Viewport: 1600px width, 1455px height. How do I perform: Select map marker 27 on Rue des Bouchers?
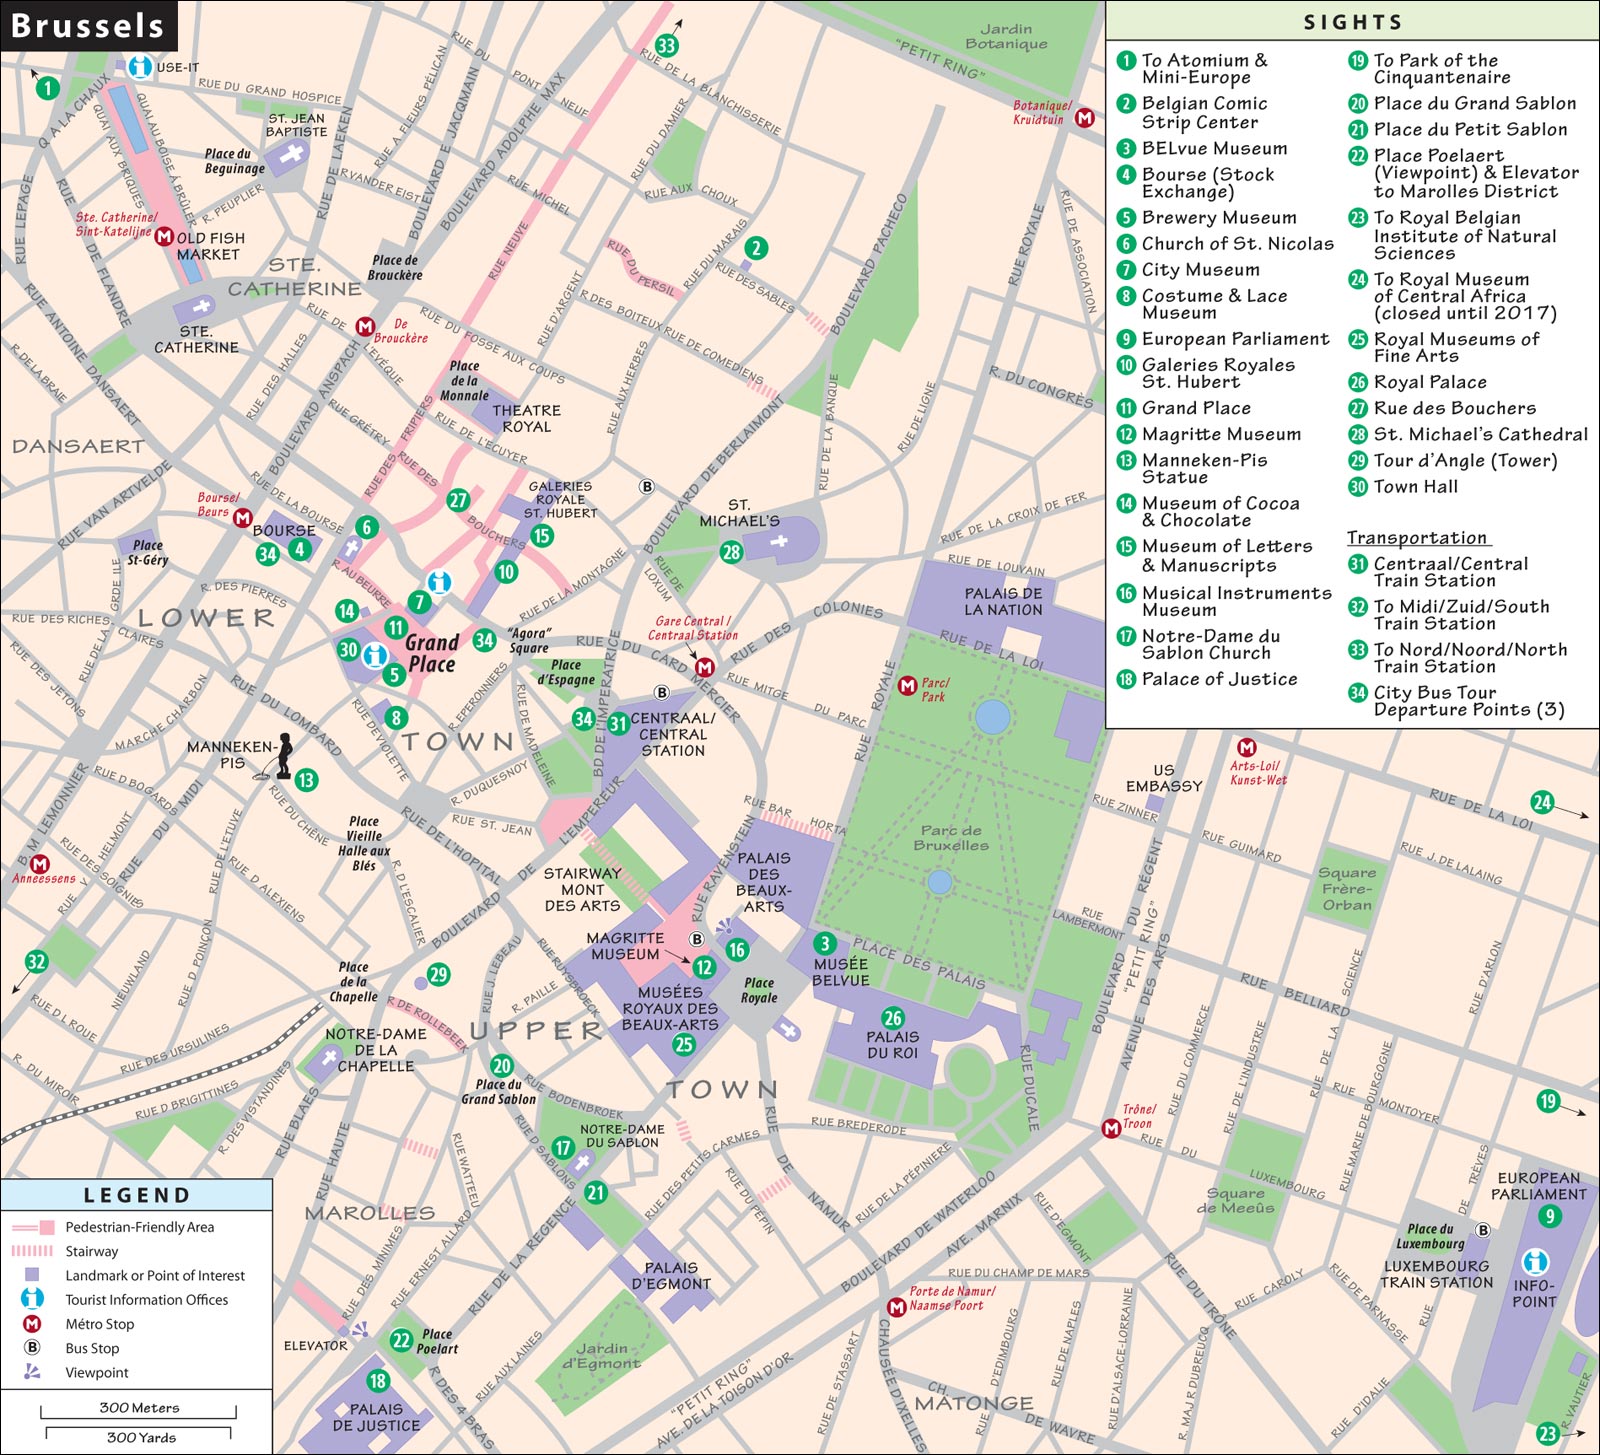458,501
